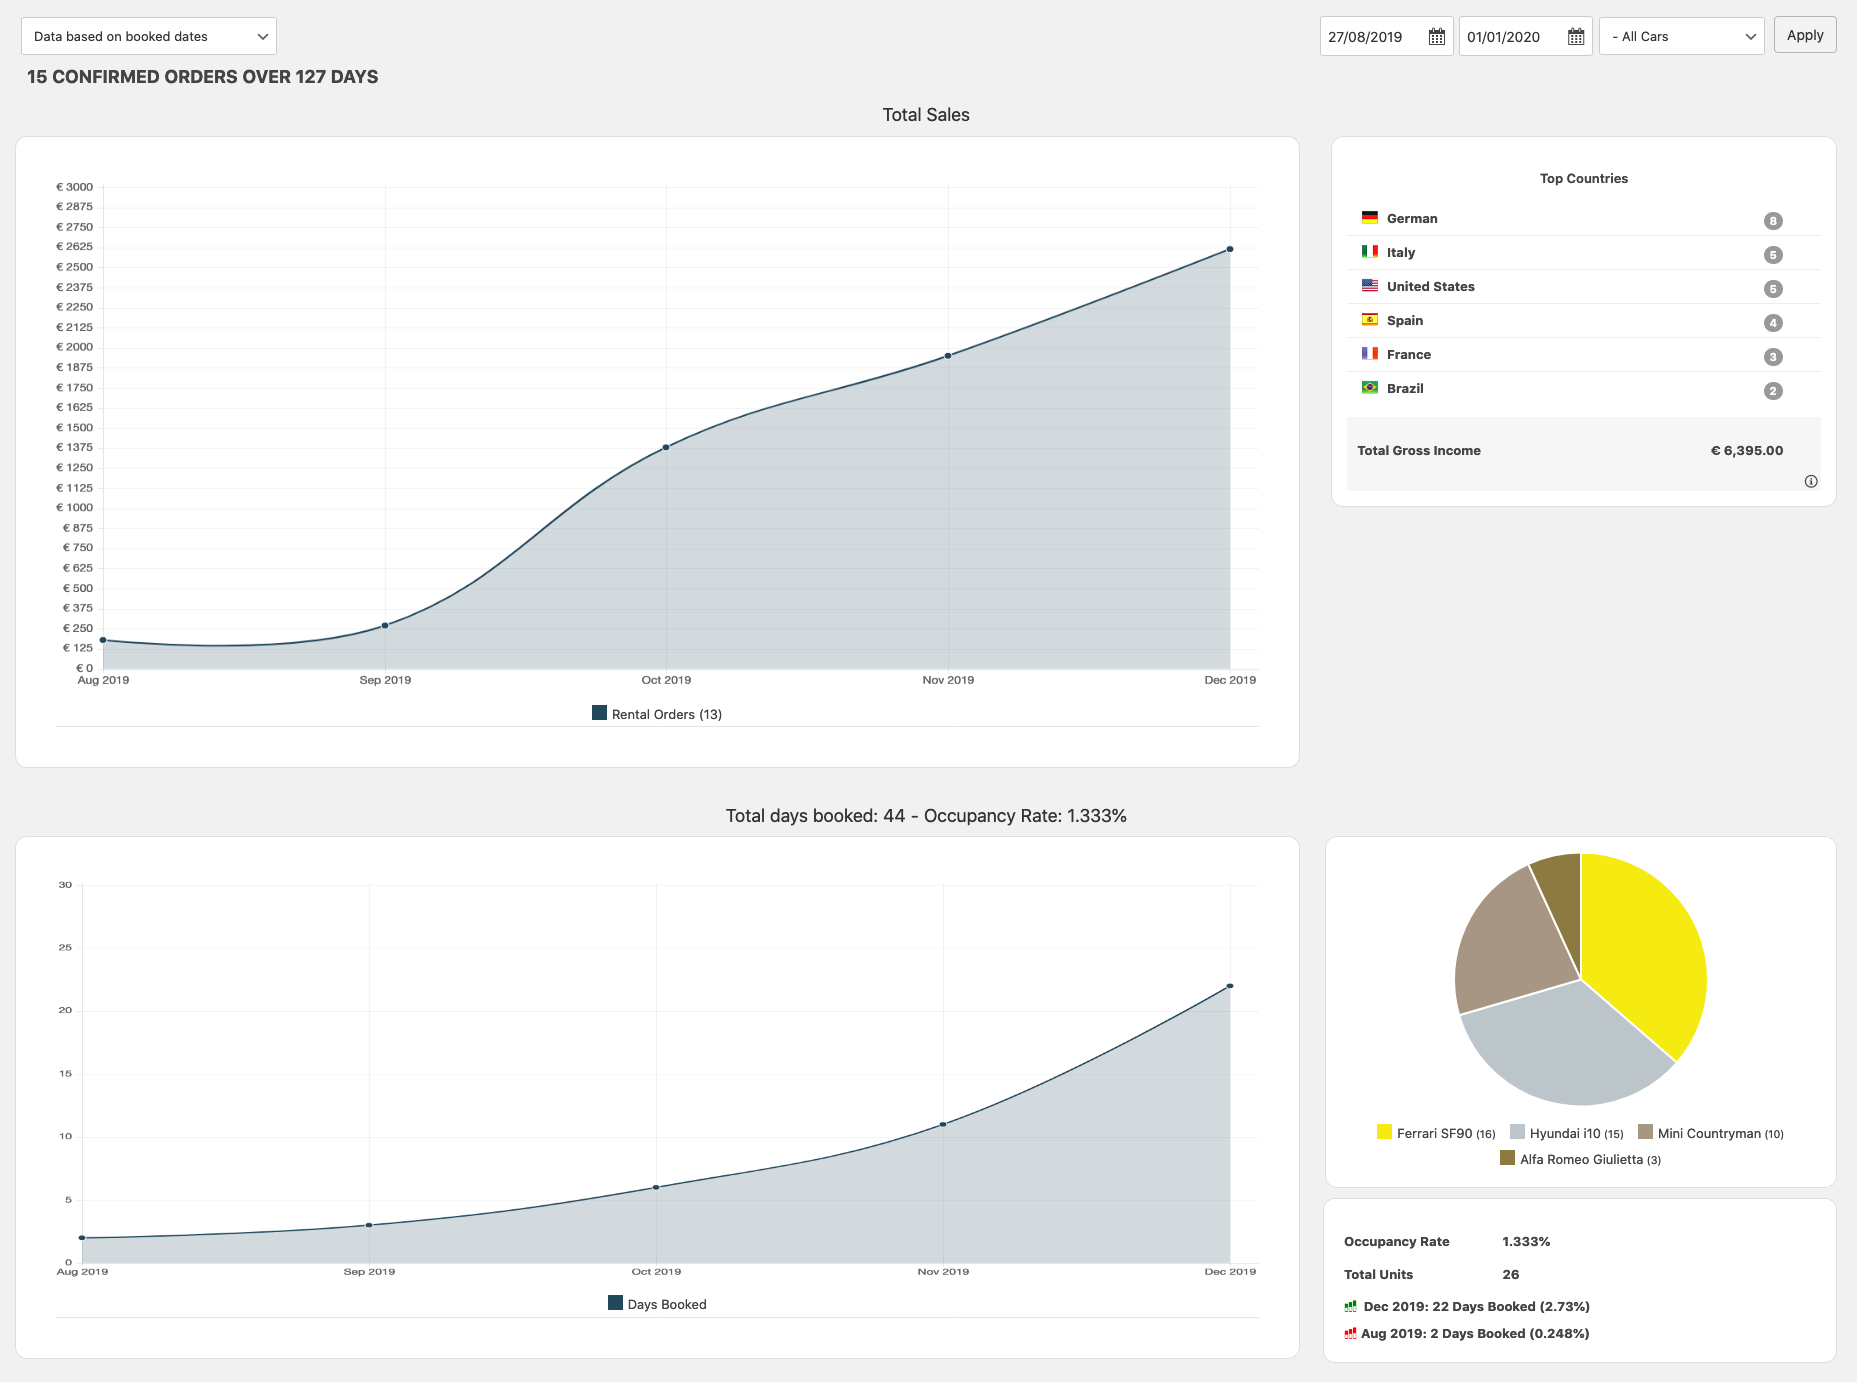Toggle the Rental Orders (13) legend series

(656, 714)
